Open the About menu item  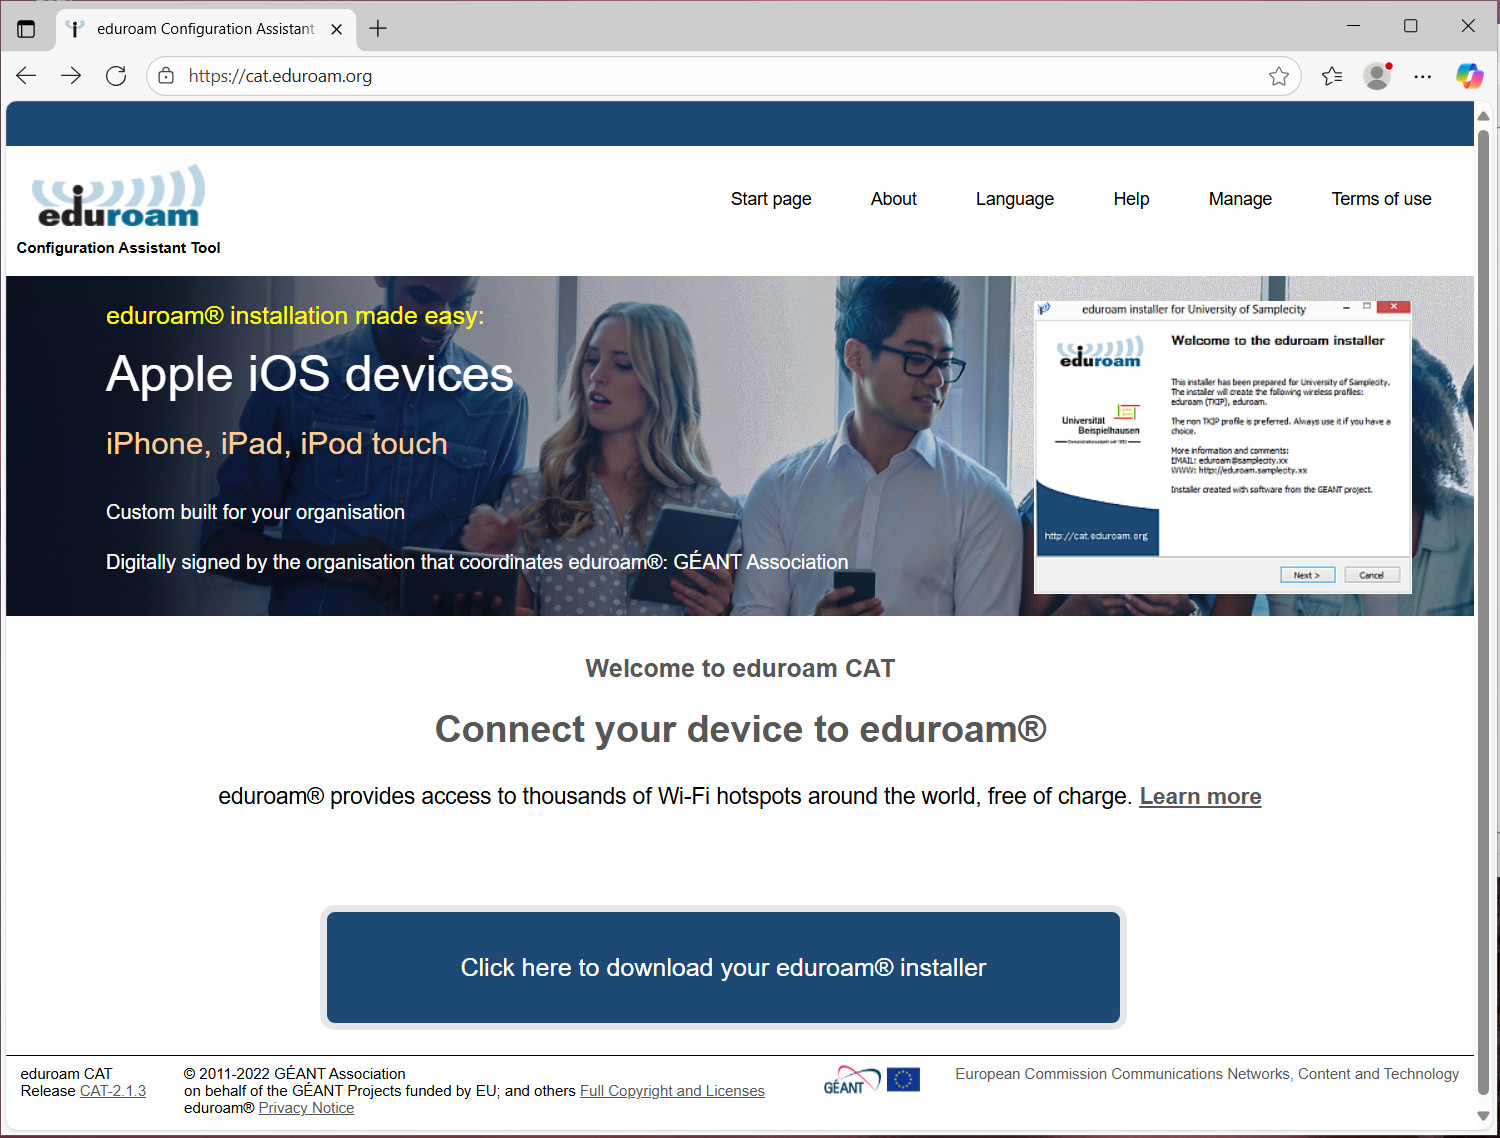click(x=894, y=199)
